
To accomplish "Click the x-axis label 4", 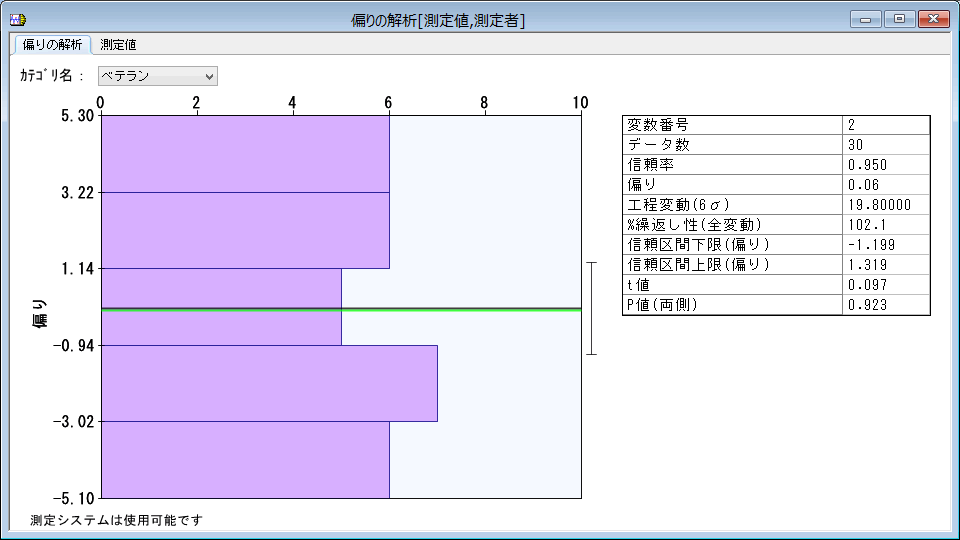I will [x=292, y=103].
